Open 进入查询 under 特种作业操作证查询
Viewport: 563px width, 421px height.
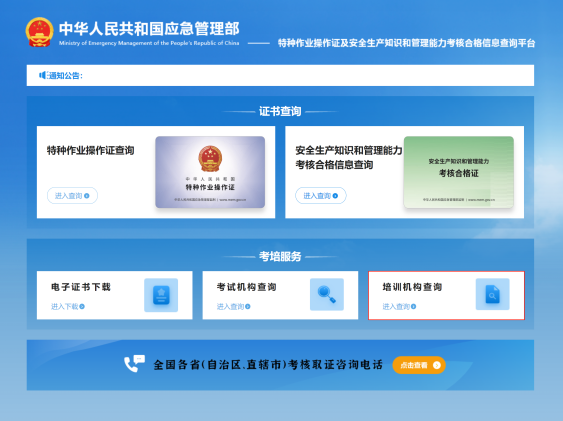(72, 196)
